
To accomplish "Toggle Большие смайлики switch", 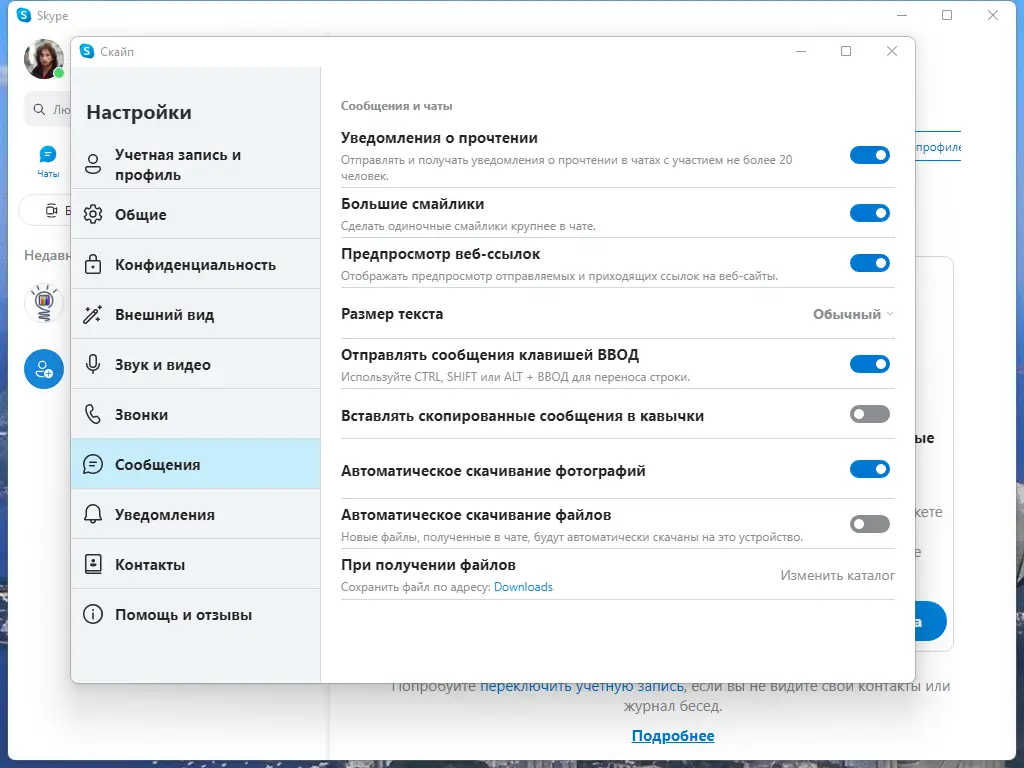I will (870, 213).
